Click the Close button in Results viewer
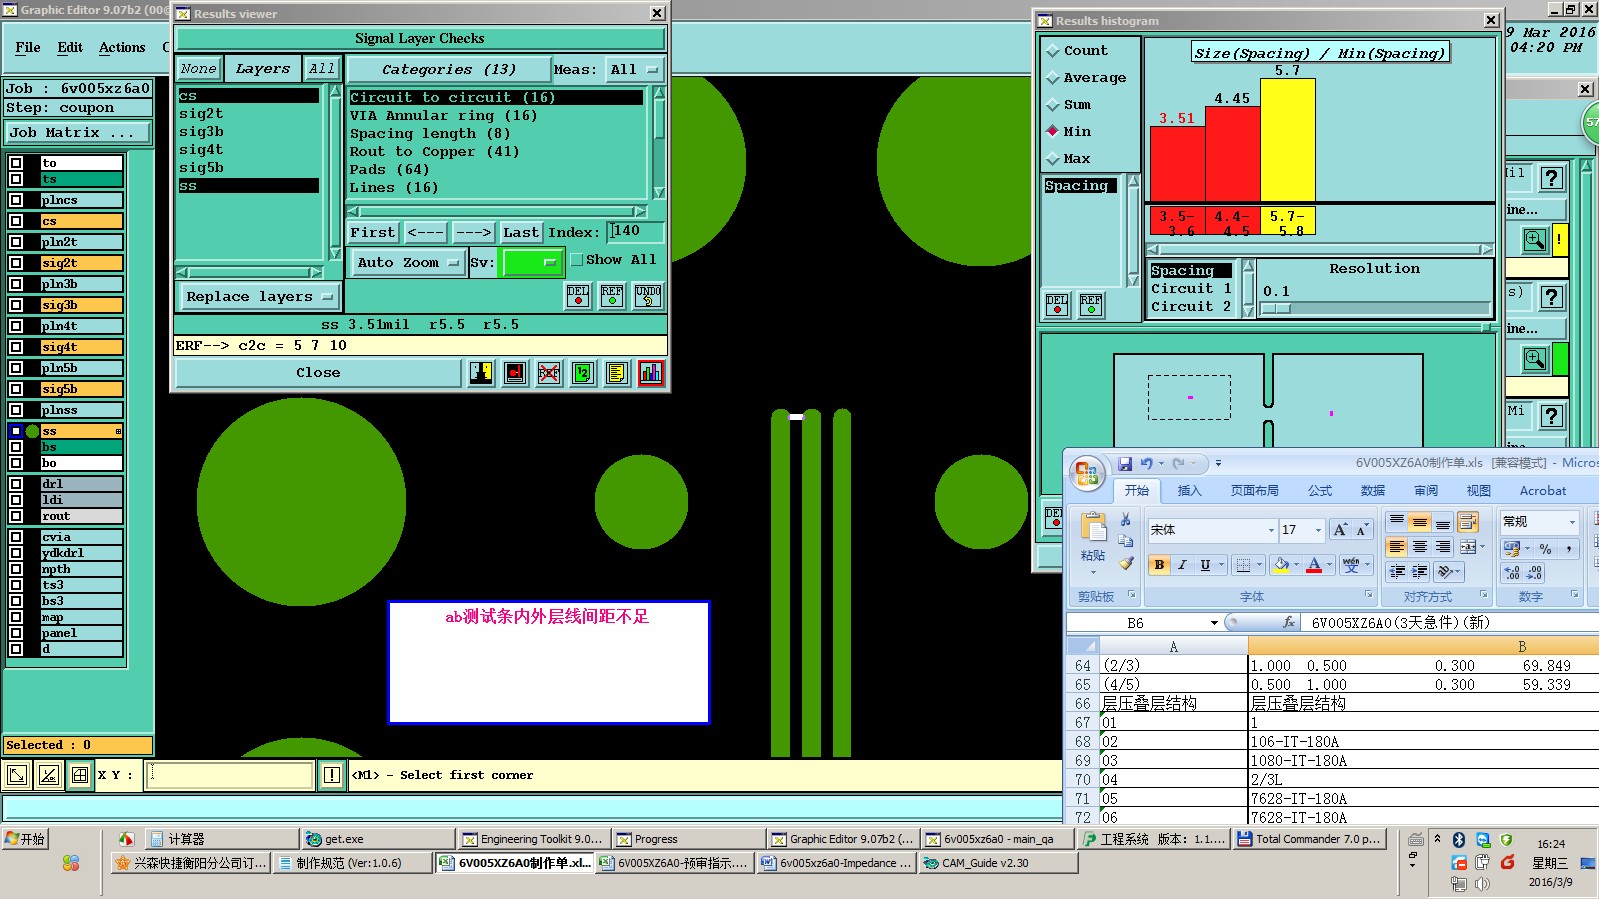1599x899 pixels. pyautogui.click(x=318, y=373)
